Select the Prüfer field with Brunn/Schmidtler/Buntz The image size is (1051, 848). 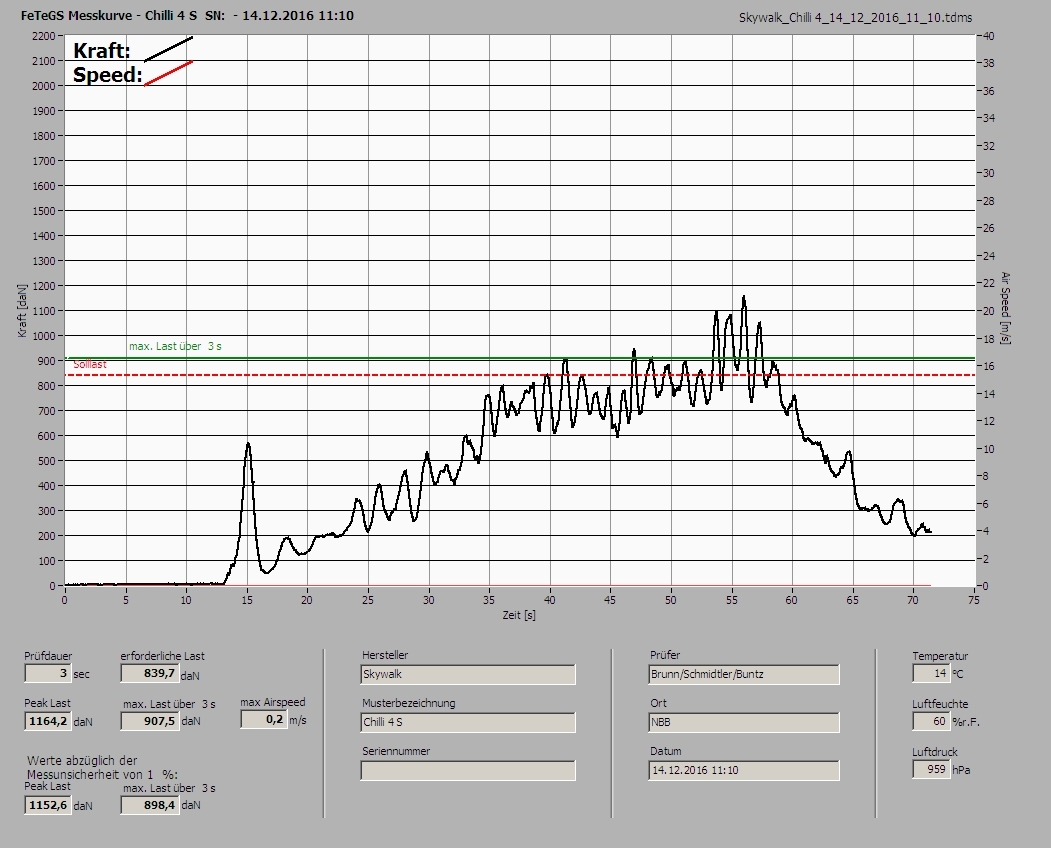[744, 674]
